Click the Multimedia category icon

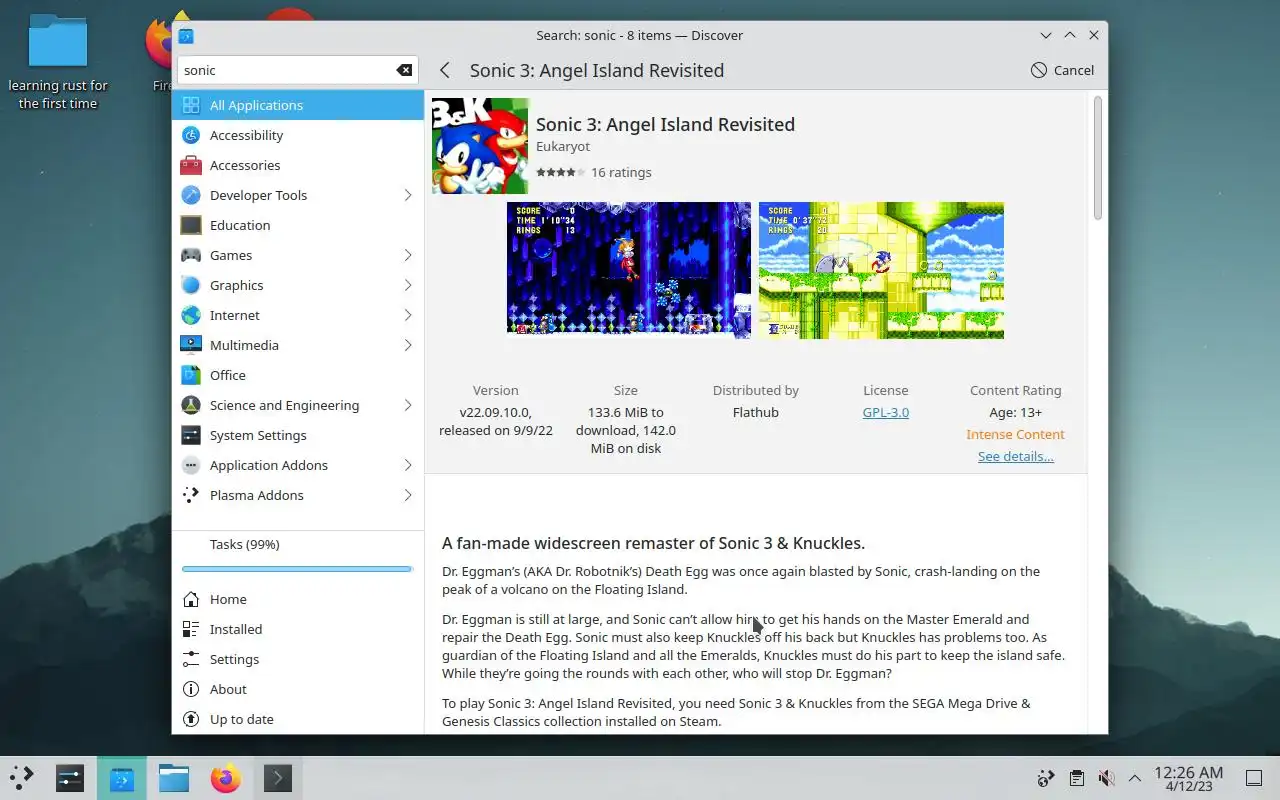191,345
